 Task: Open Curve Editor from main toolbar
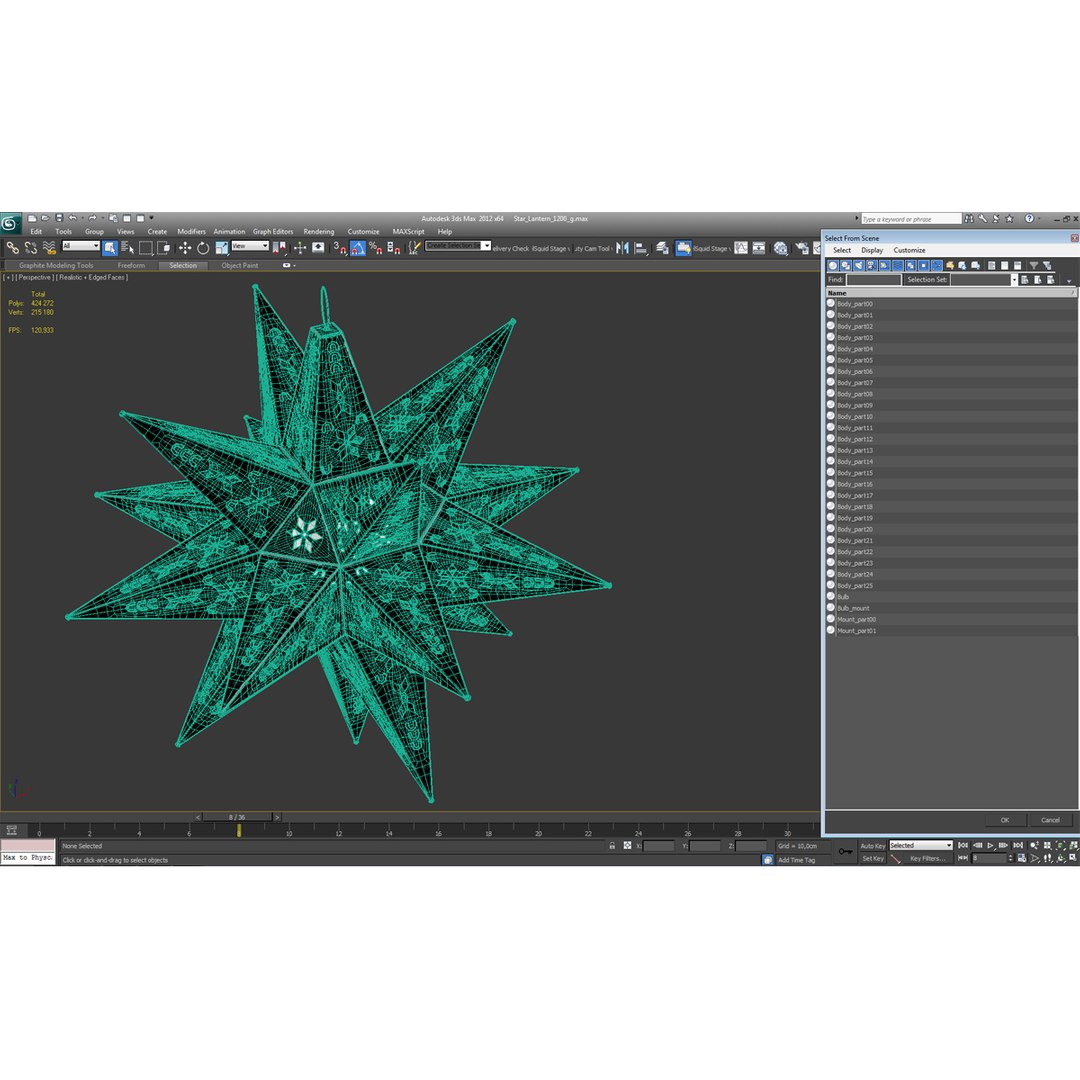pos(741,248)
